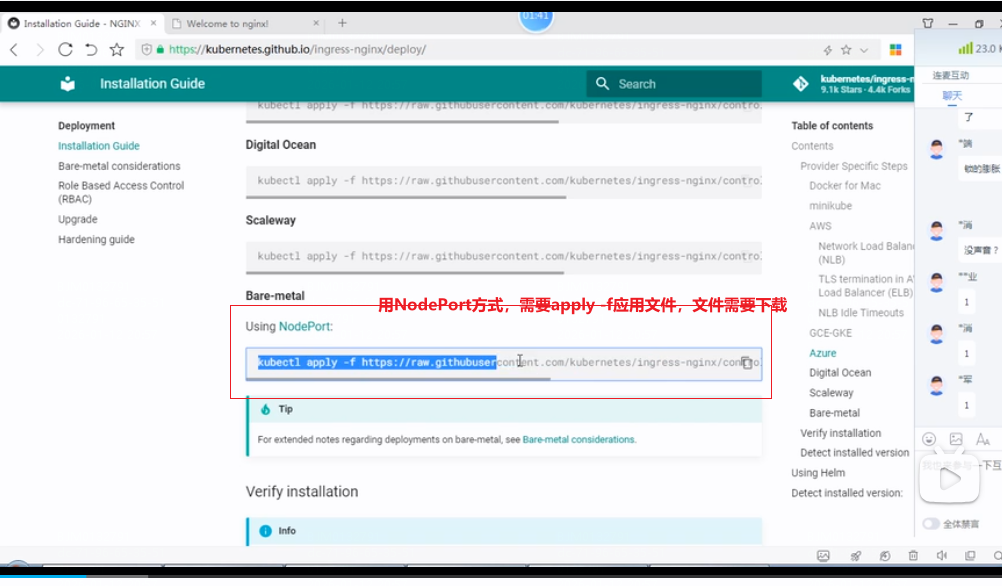
Task: Jump to minikube in table of contents
Action: click(831, 206)
